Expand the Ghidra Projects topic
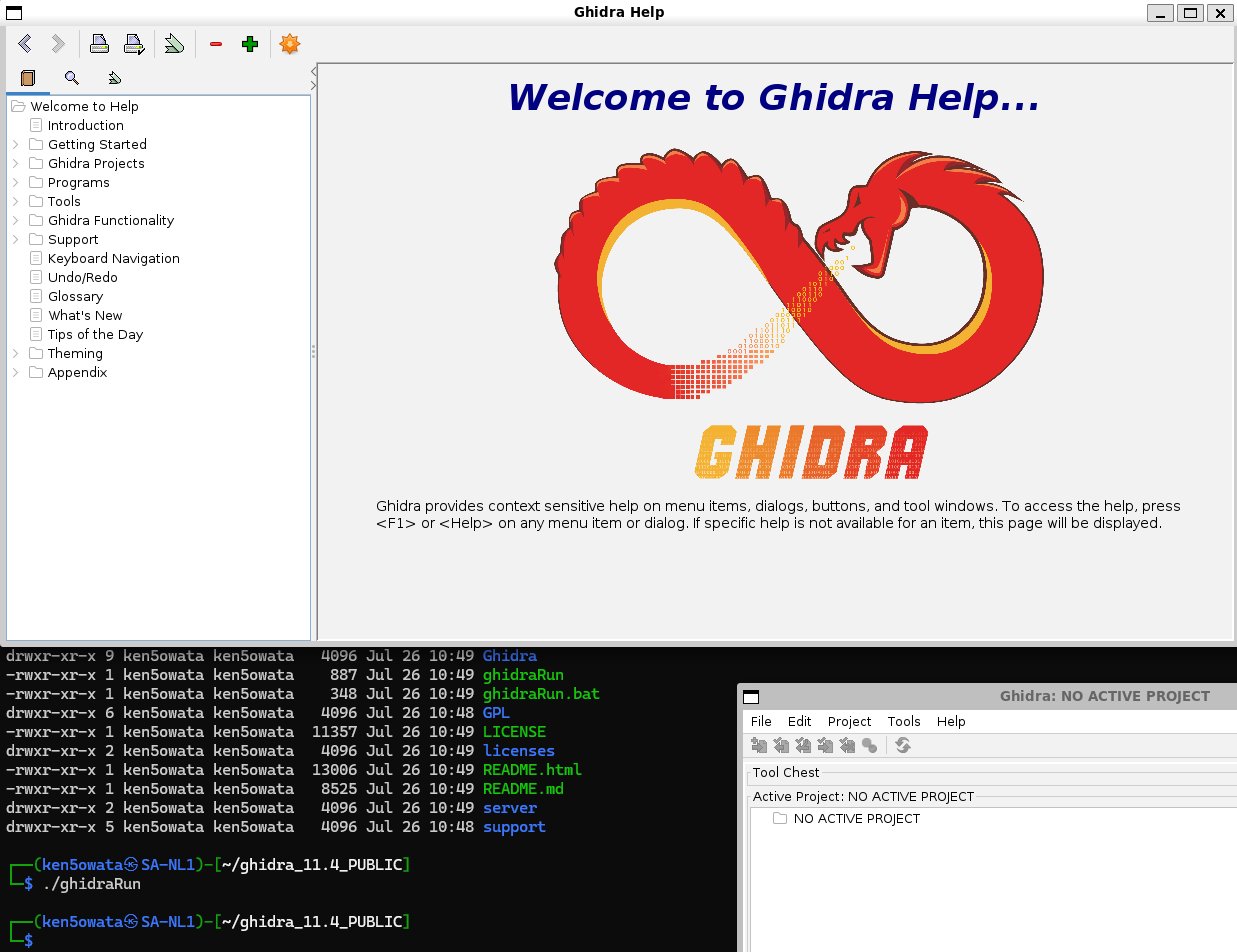 click(x=16, y=163)
